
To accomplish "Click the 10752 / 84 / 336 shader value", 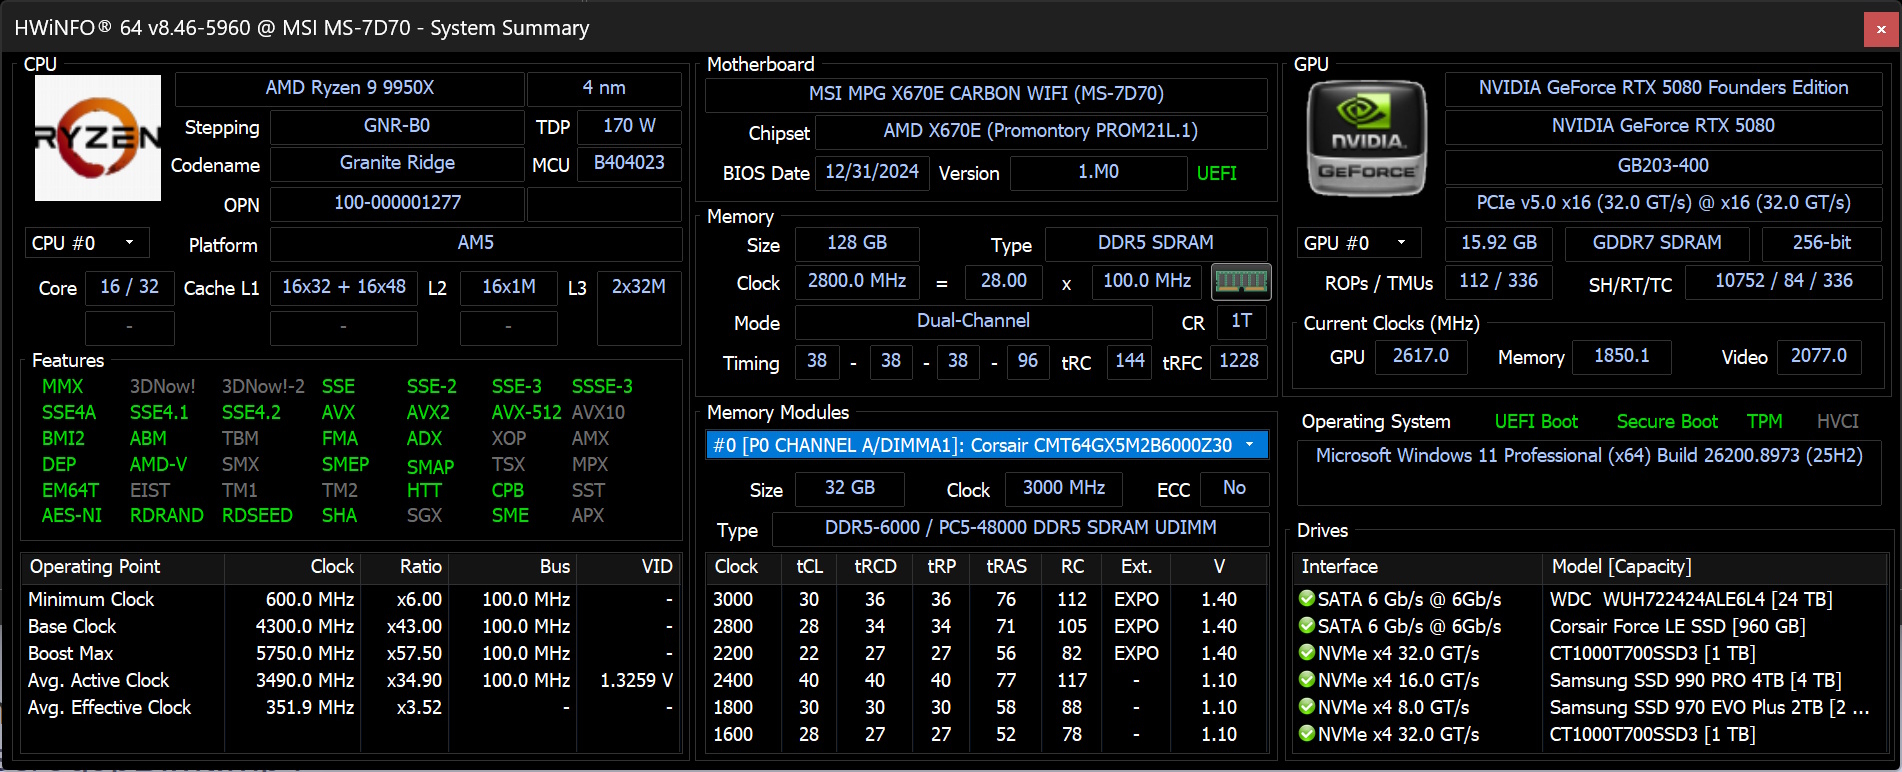I will [1784, 281].
